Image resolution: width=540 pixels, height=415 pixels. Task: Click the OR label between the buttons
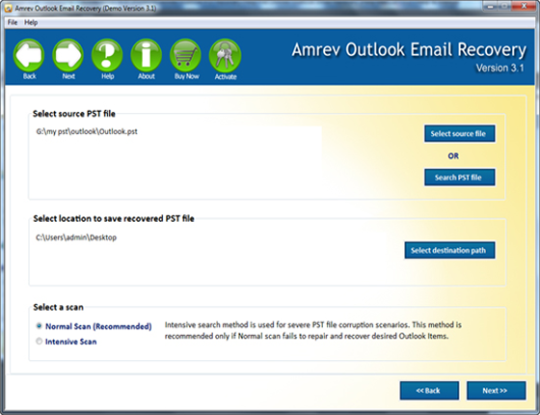click(x=453, y=156)
